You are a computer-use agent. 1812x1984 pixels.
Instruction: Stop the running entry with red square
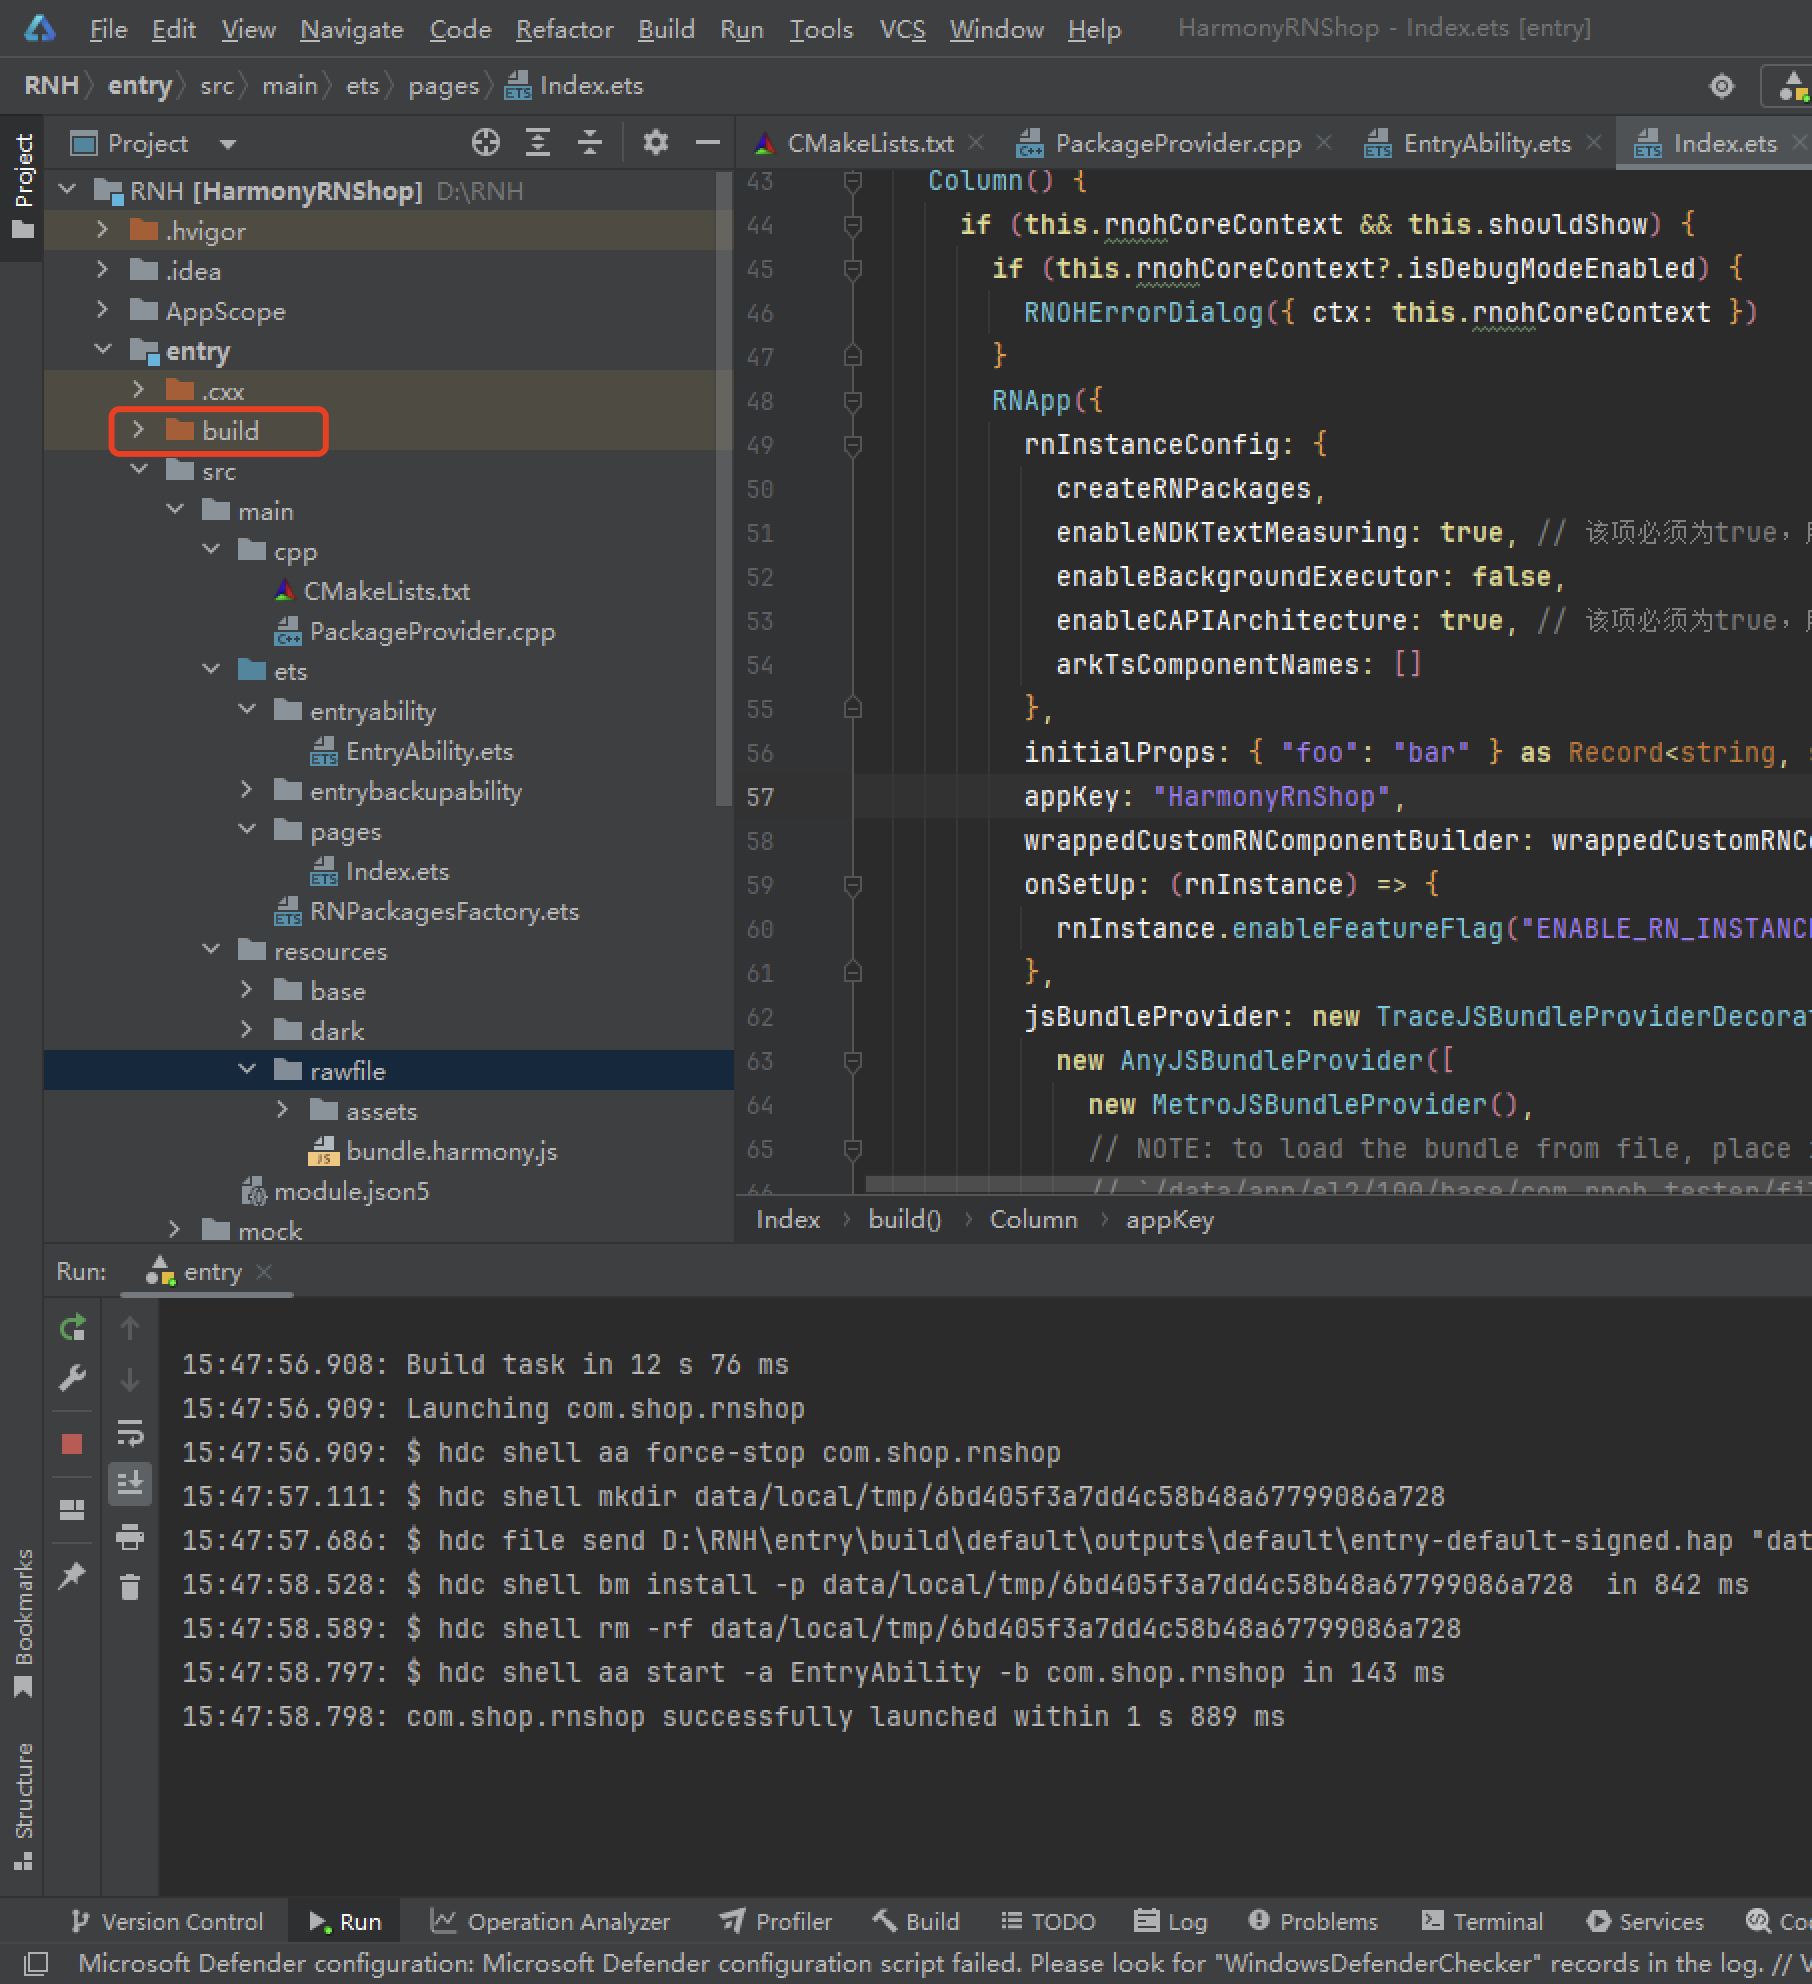[72, 1443]
